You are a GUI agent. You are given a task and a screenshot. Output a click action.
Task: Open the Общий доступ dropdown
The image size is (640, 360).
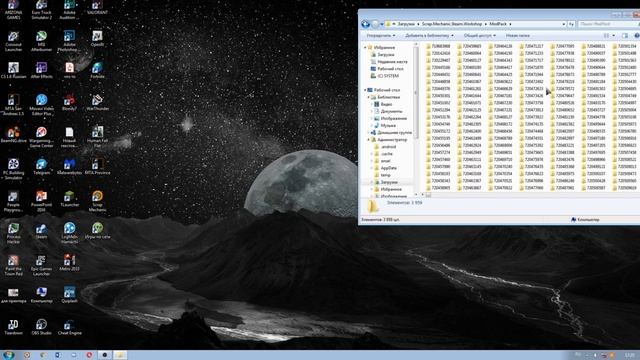click(x=480, y=36)
